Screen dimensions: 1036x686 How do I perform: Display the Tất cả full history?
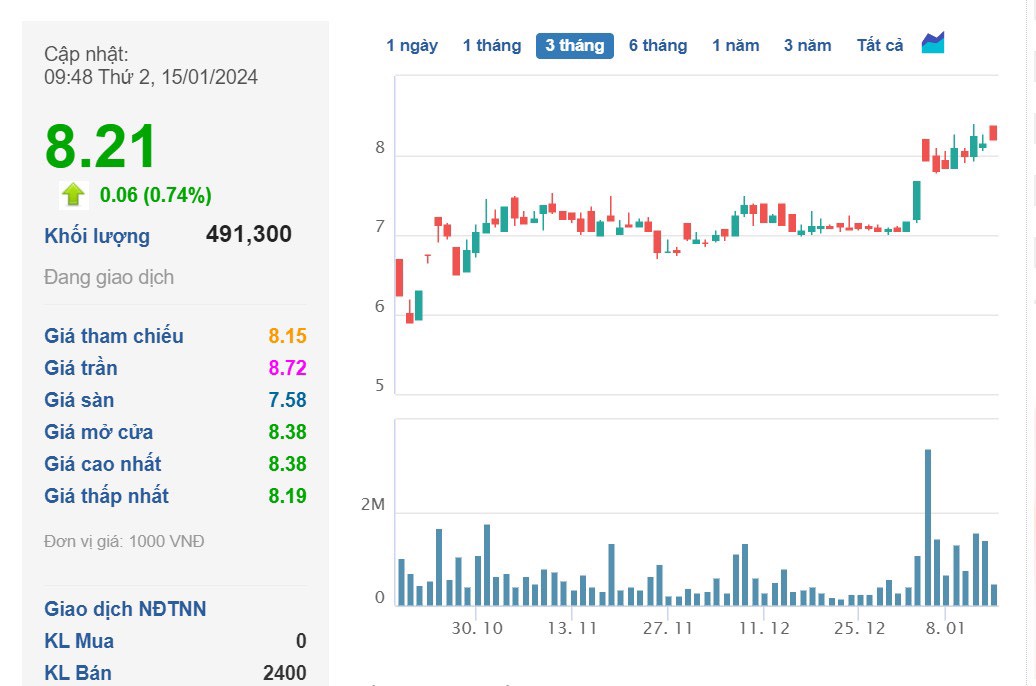click(x=879, y=45)
